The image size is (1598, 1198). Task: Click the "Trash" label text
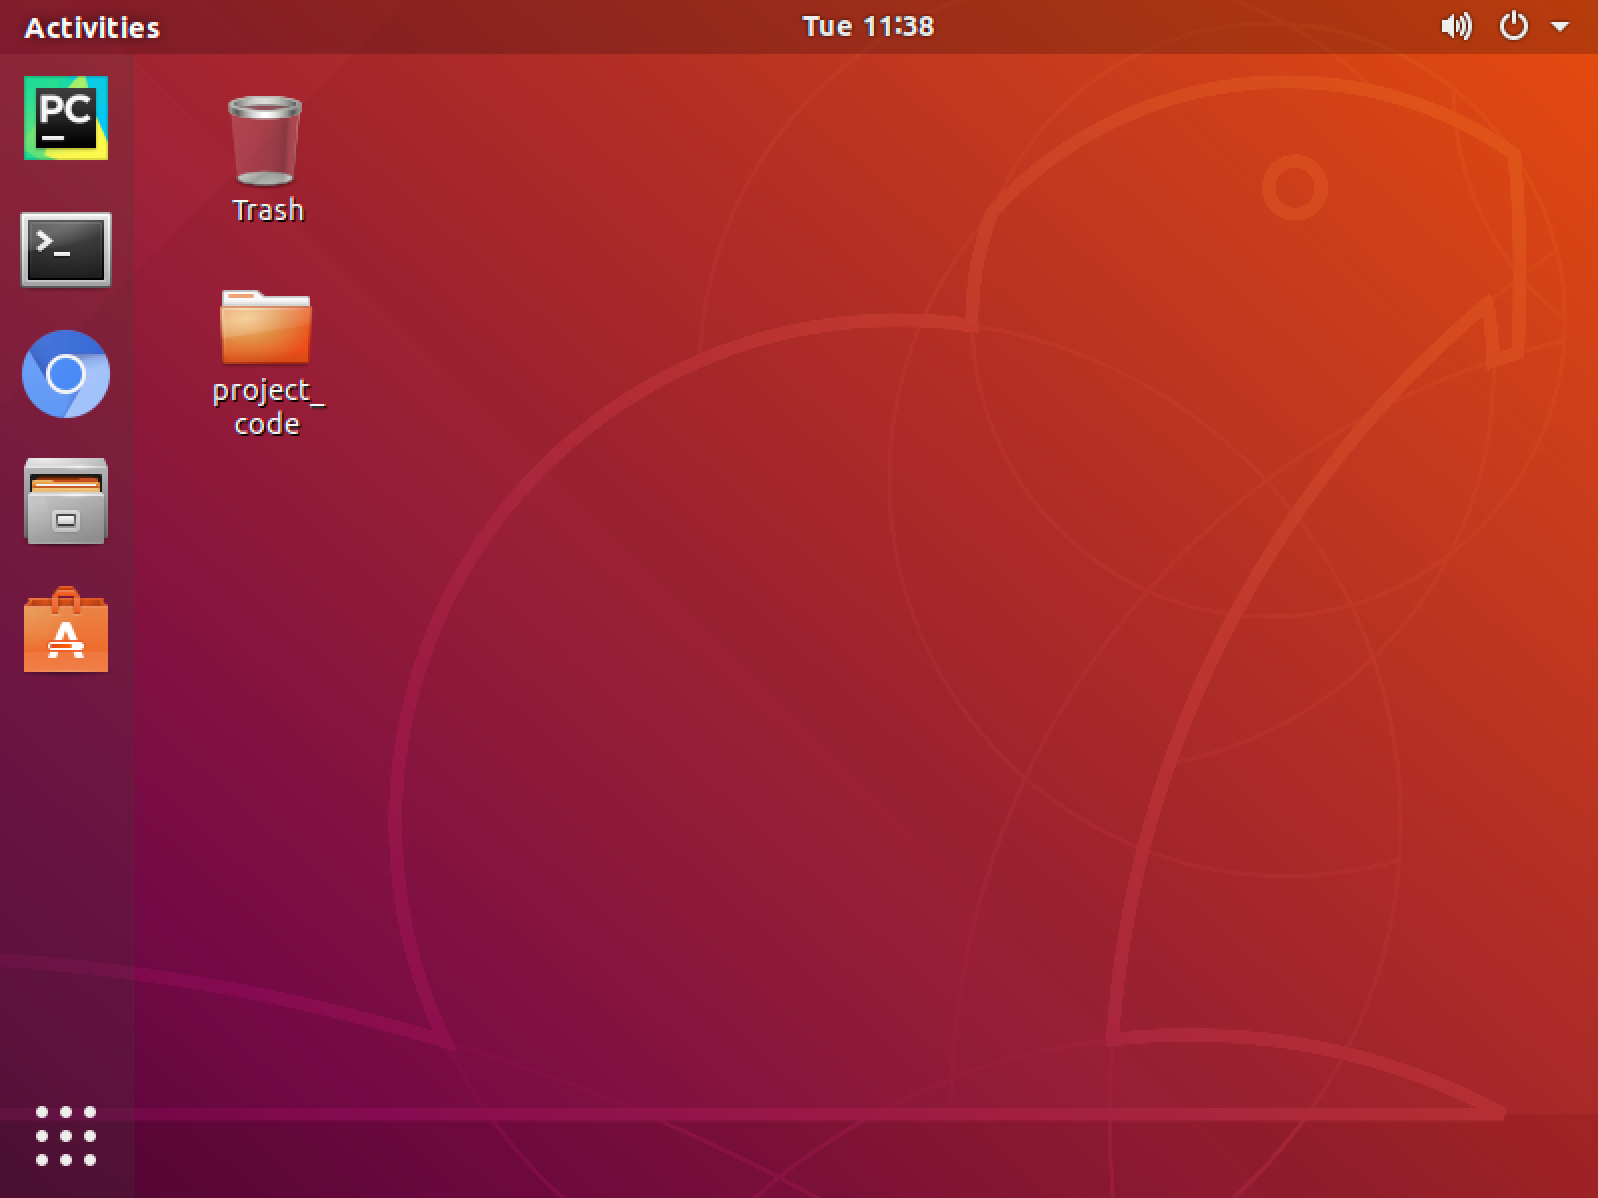[268, 210]
